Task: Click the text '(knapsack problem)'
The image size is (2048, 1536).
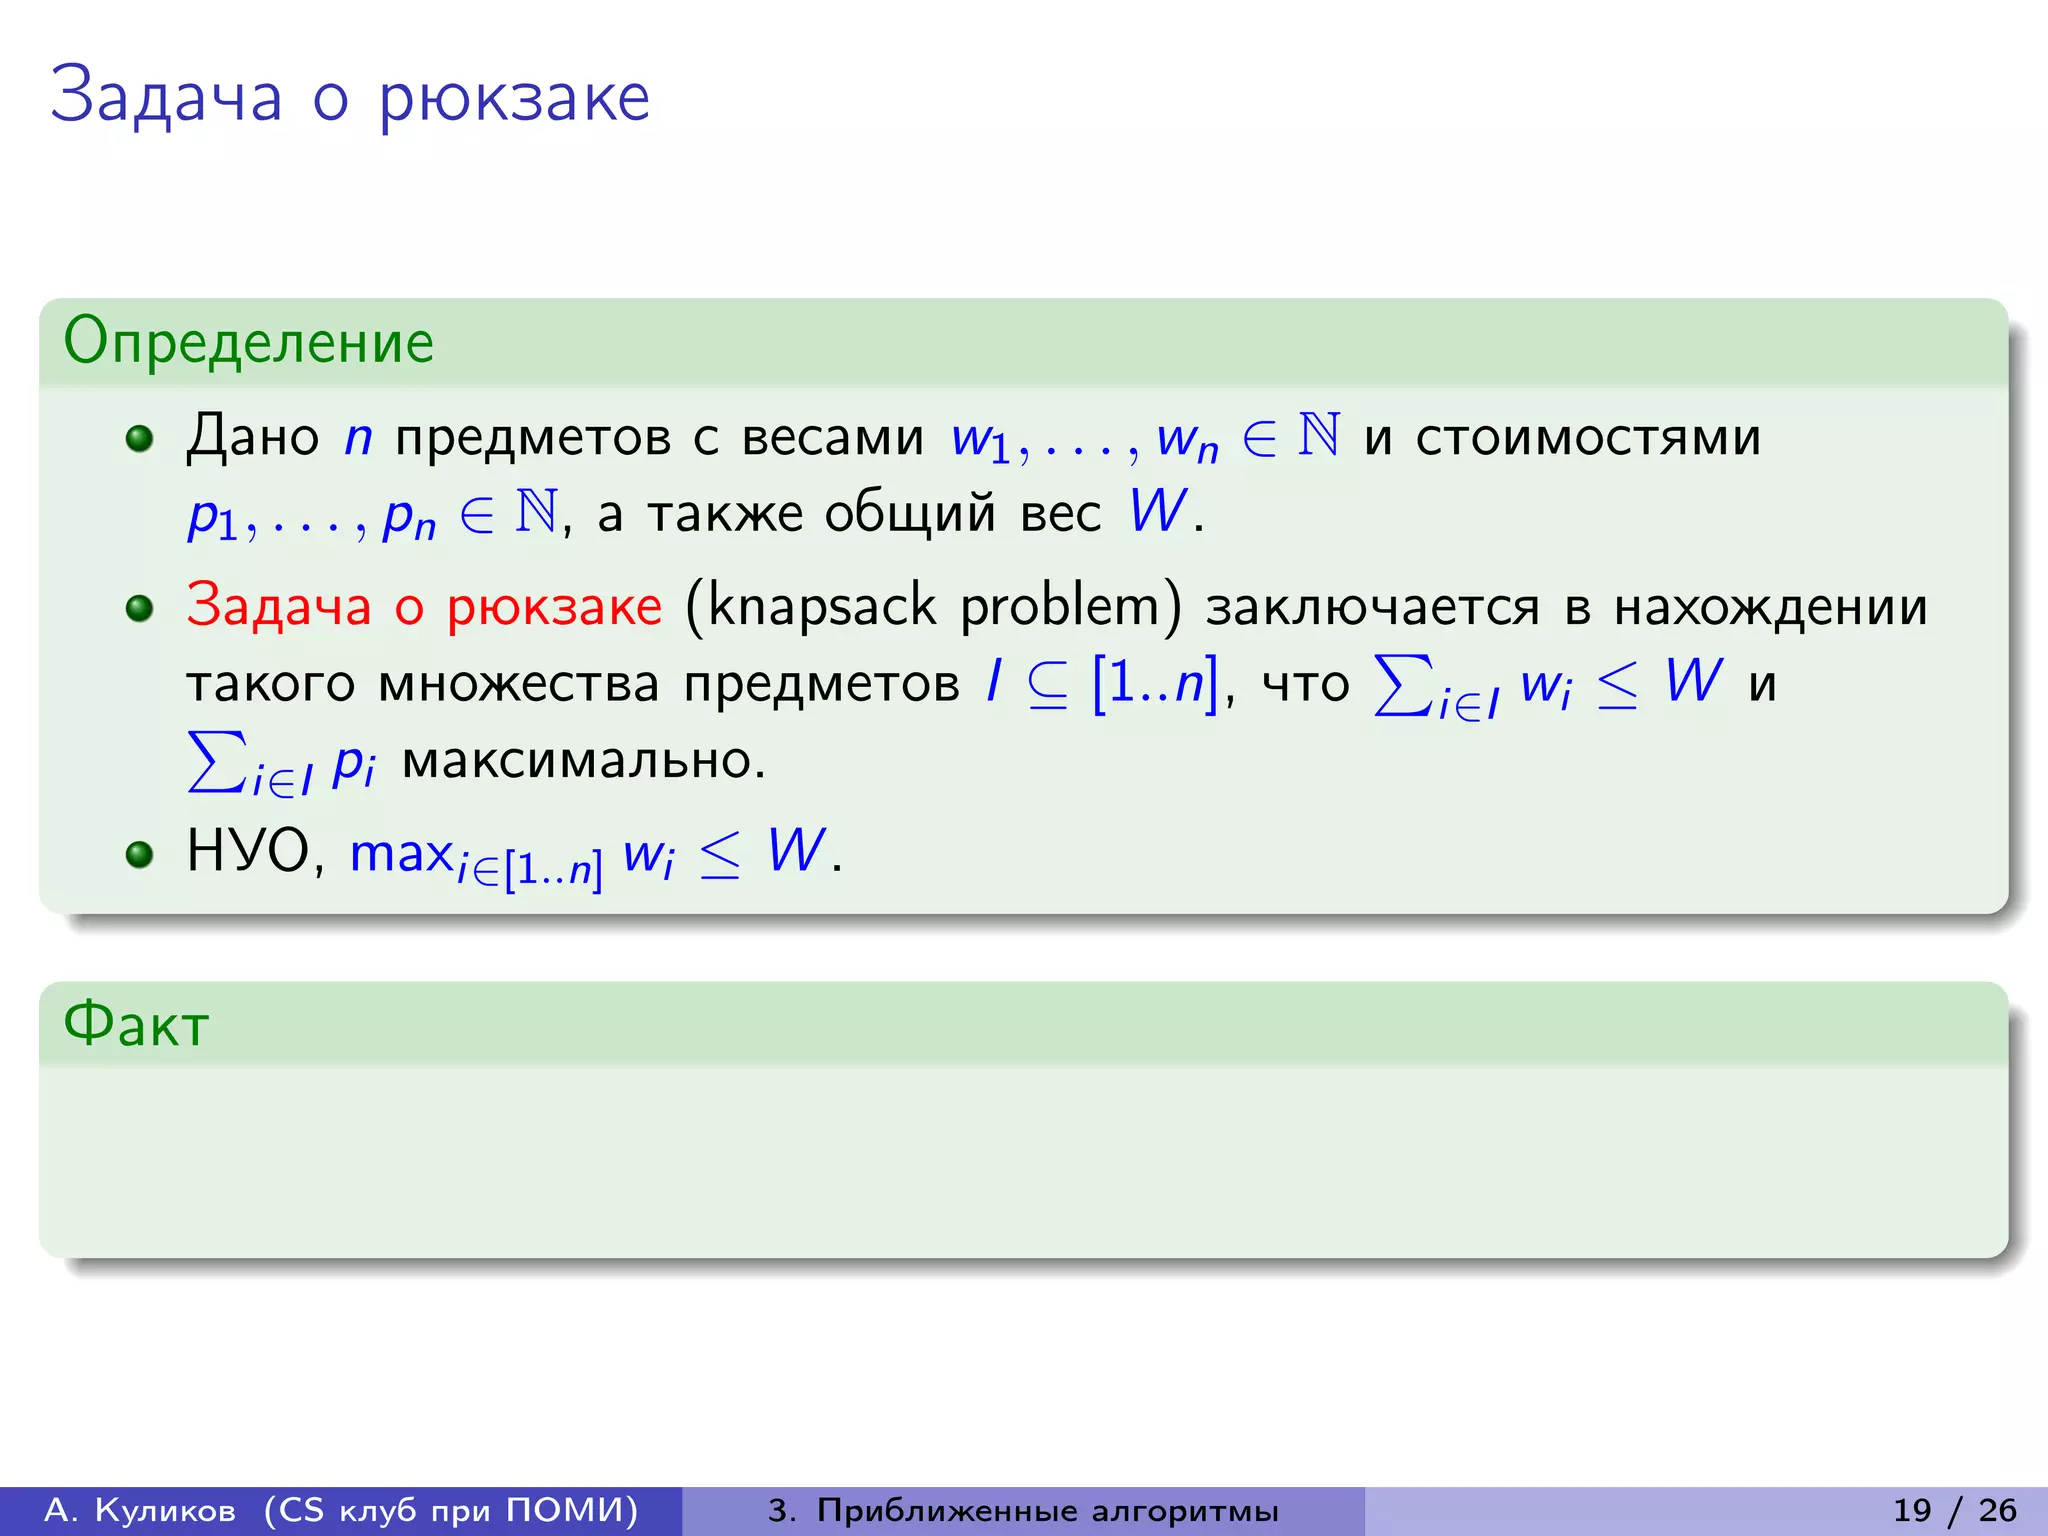Action: coord(933,606)
